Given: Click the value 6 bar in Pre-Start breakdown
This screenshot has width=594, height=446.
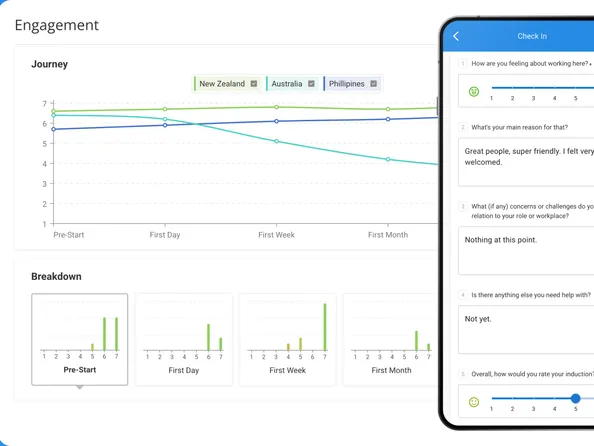Looking at the screenshot, I should [105, 334].
